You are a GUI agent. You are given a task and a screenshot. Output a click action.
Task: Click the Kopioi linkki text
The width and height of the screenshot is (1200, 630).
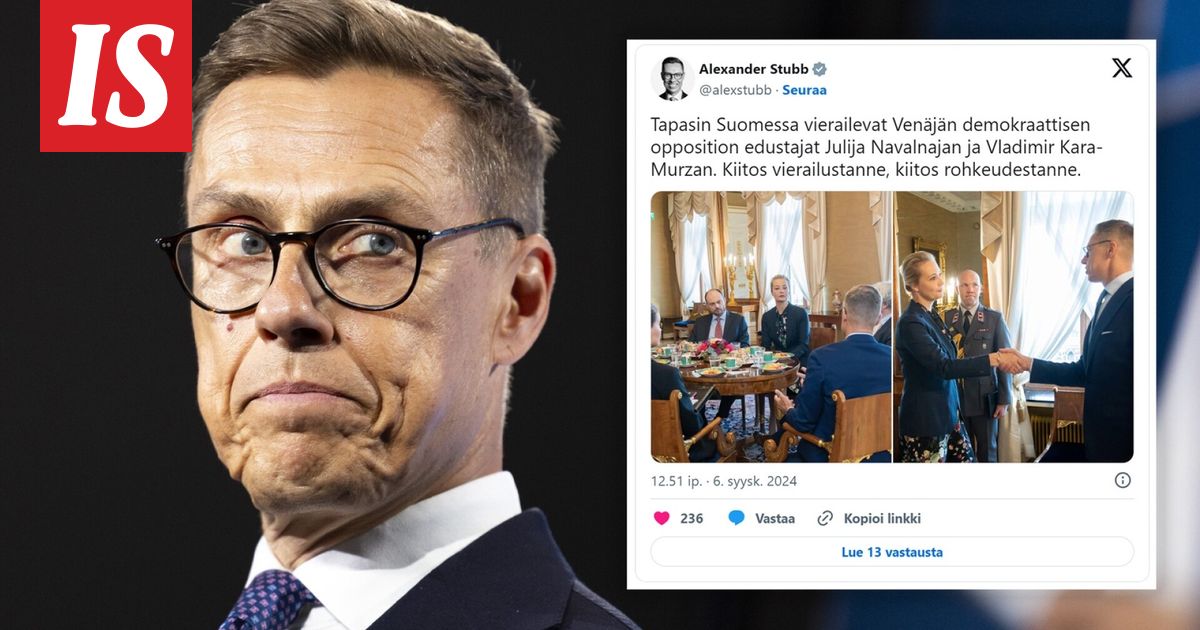coord(882,518)
